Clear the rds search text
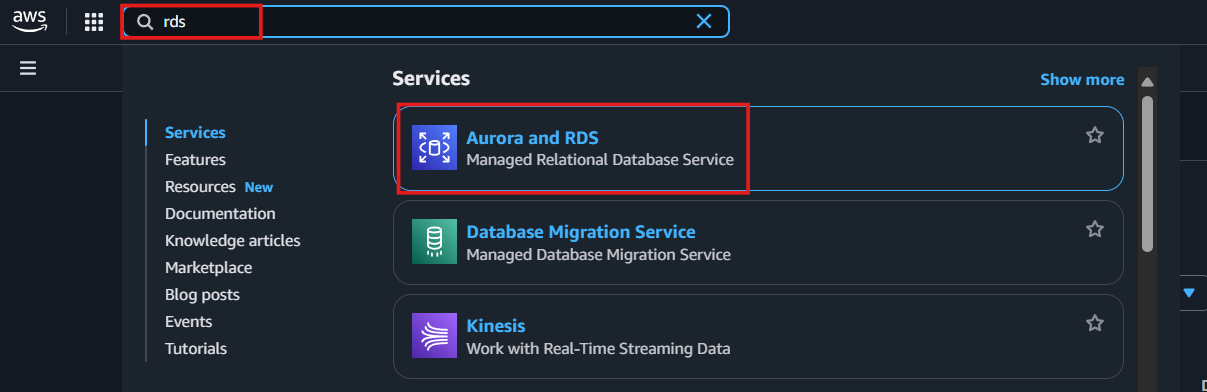The height and width of the screenshot is (392, 1207). 704,22
